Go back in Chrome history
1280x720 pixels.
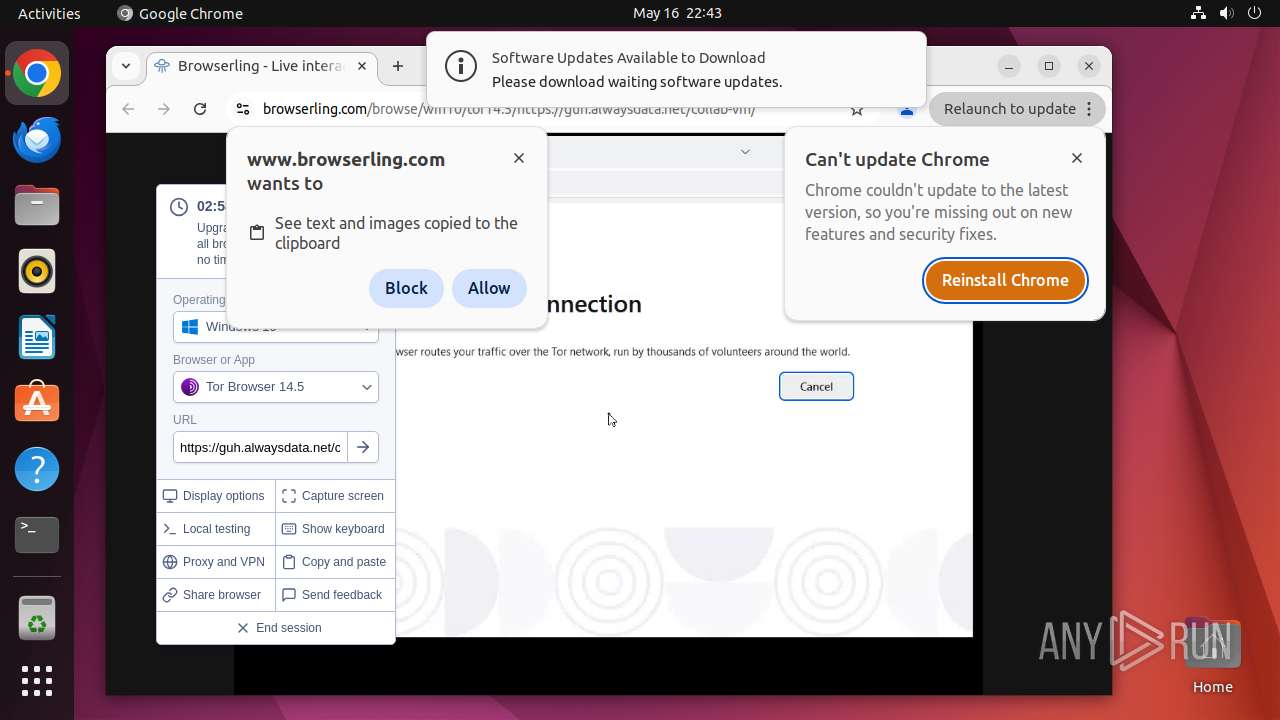pyautogui.click(x=128, y=109)
